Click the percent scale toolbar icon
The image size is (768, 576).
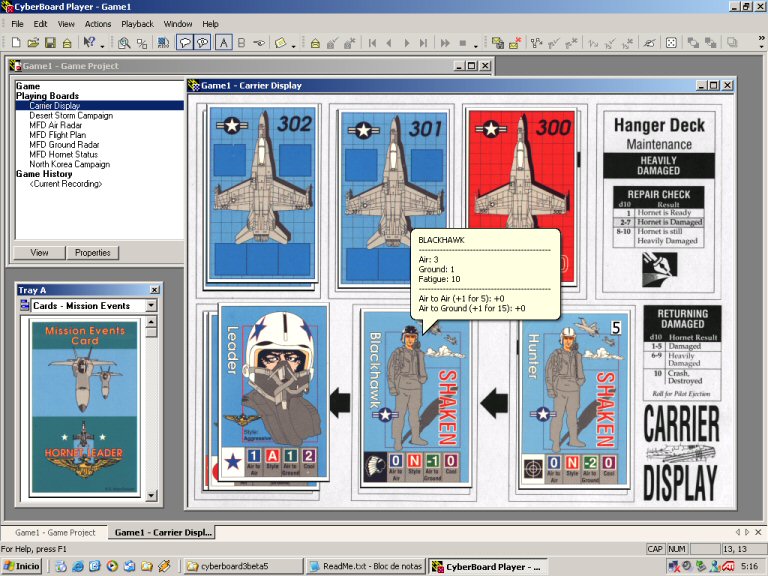click(x=142, y=43)
